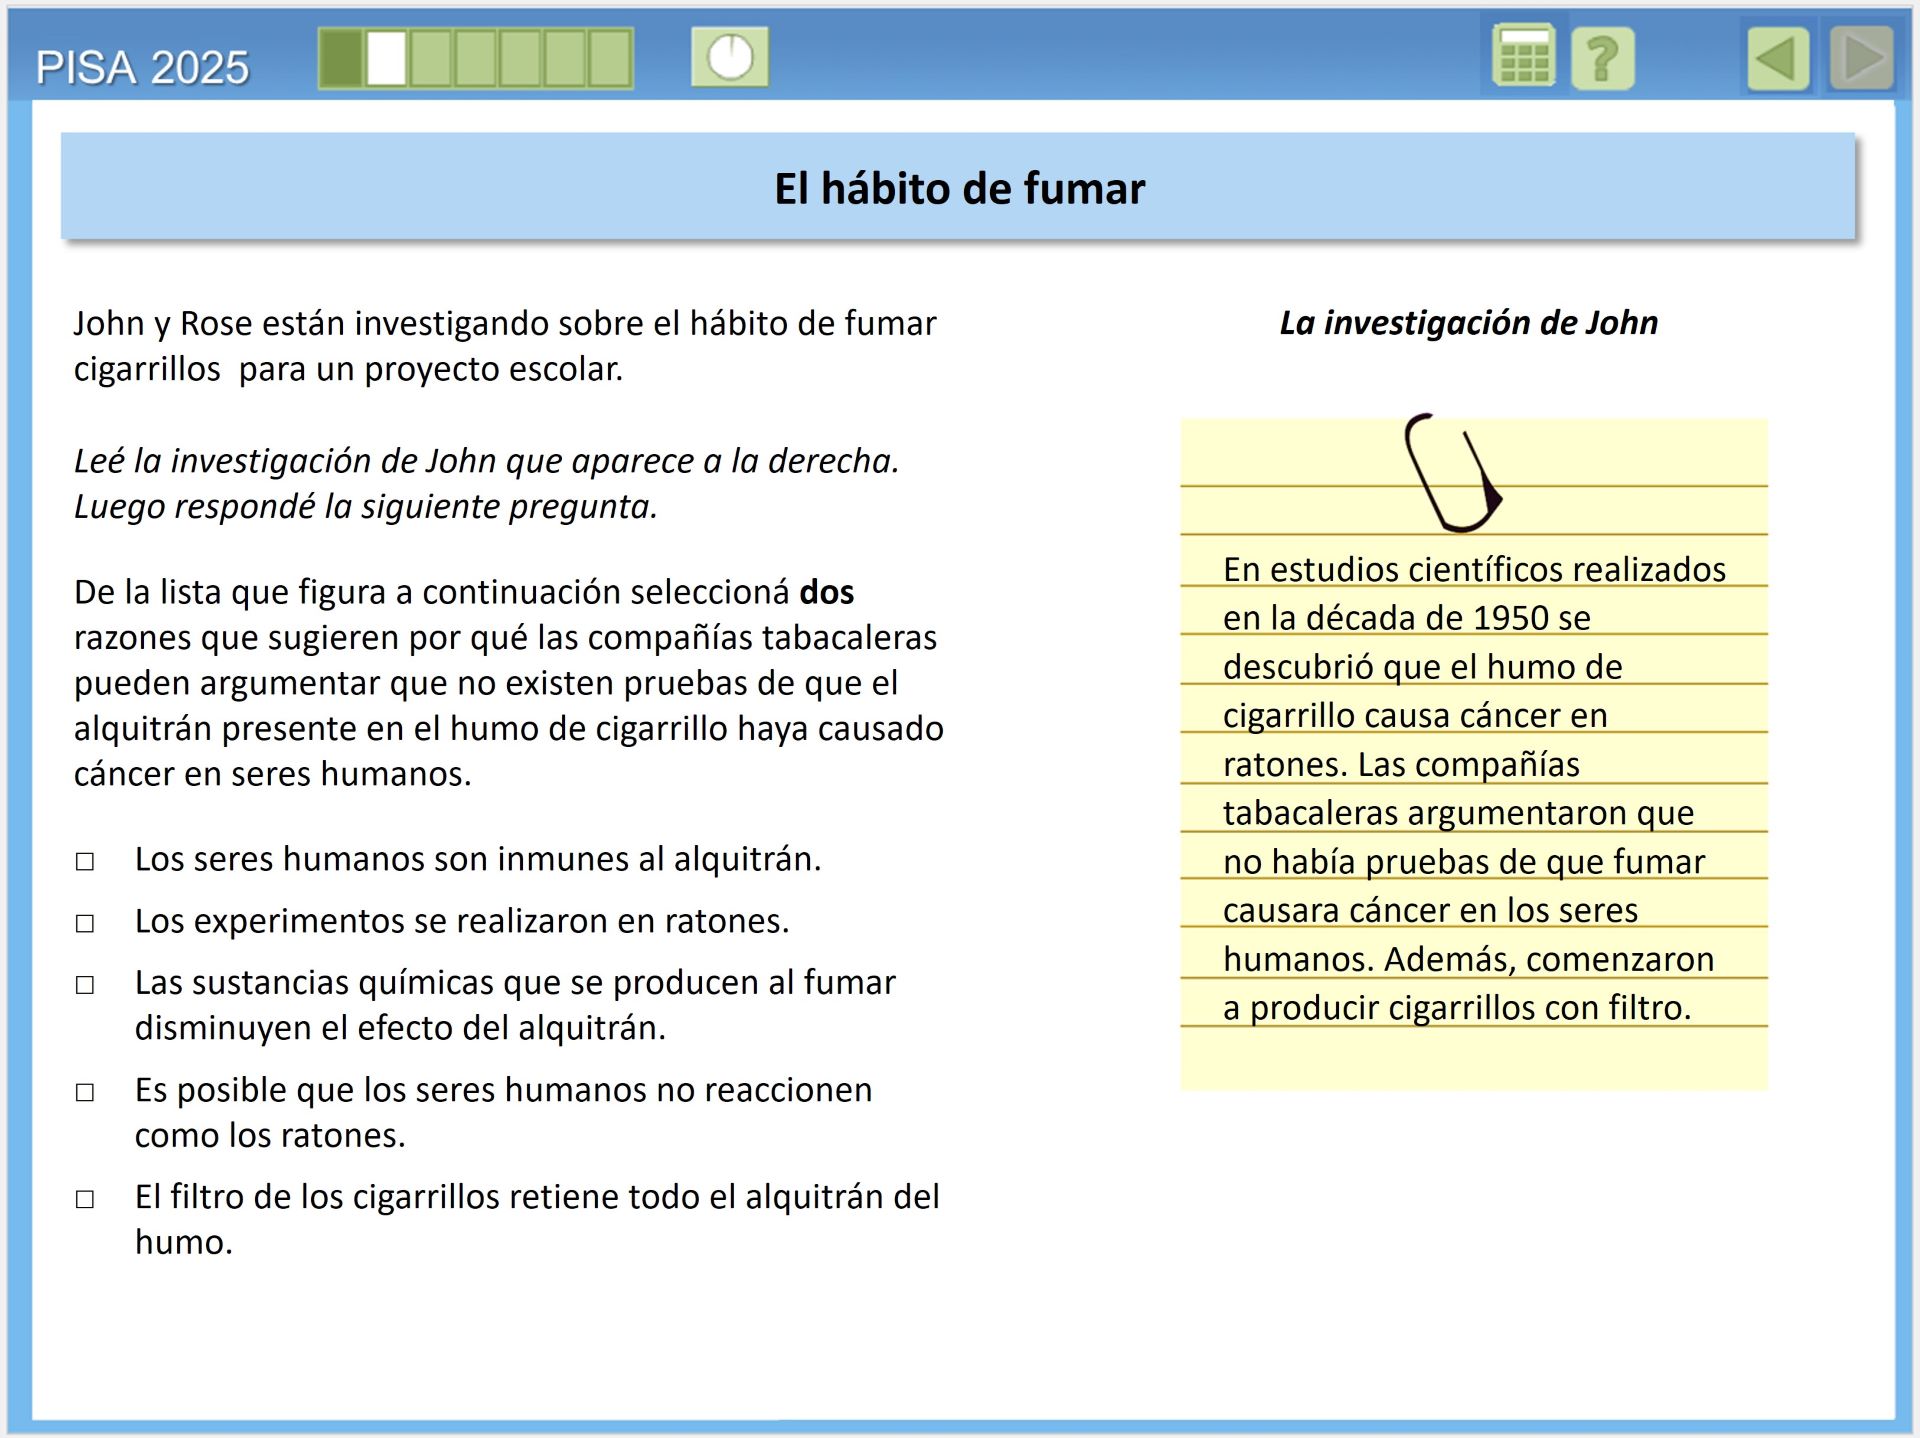The height and width of the screenshot is (1438, 1920).
Task: Check 'Es posible que los seres humanos' option
Action: 85,1092
